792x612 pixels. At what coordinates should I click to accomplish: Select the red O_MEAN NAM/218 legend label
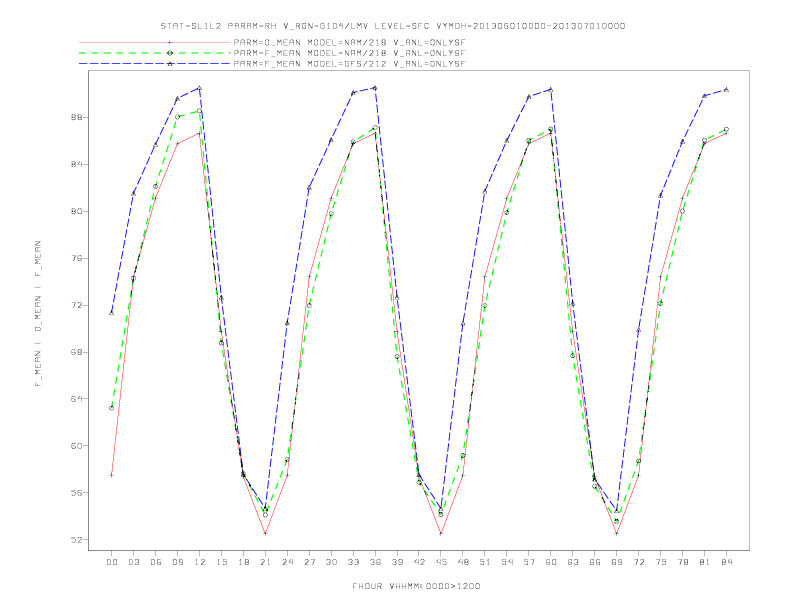click(349, 42)
